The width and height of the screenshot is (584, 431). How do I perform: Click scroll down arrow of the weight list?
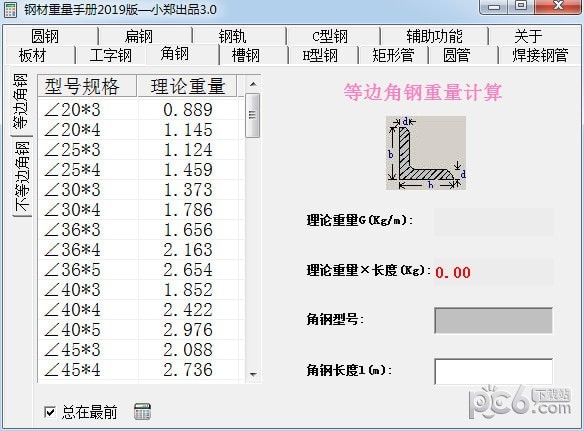click(253, 374)
